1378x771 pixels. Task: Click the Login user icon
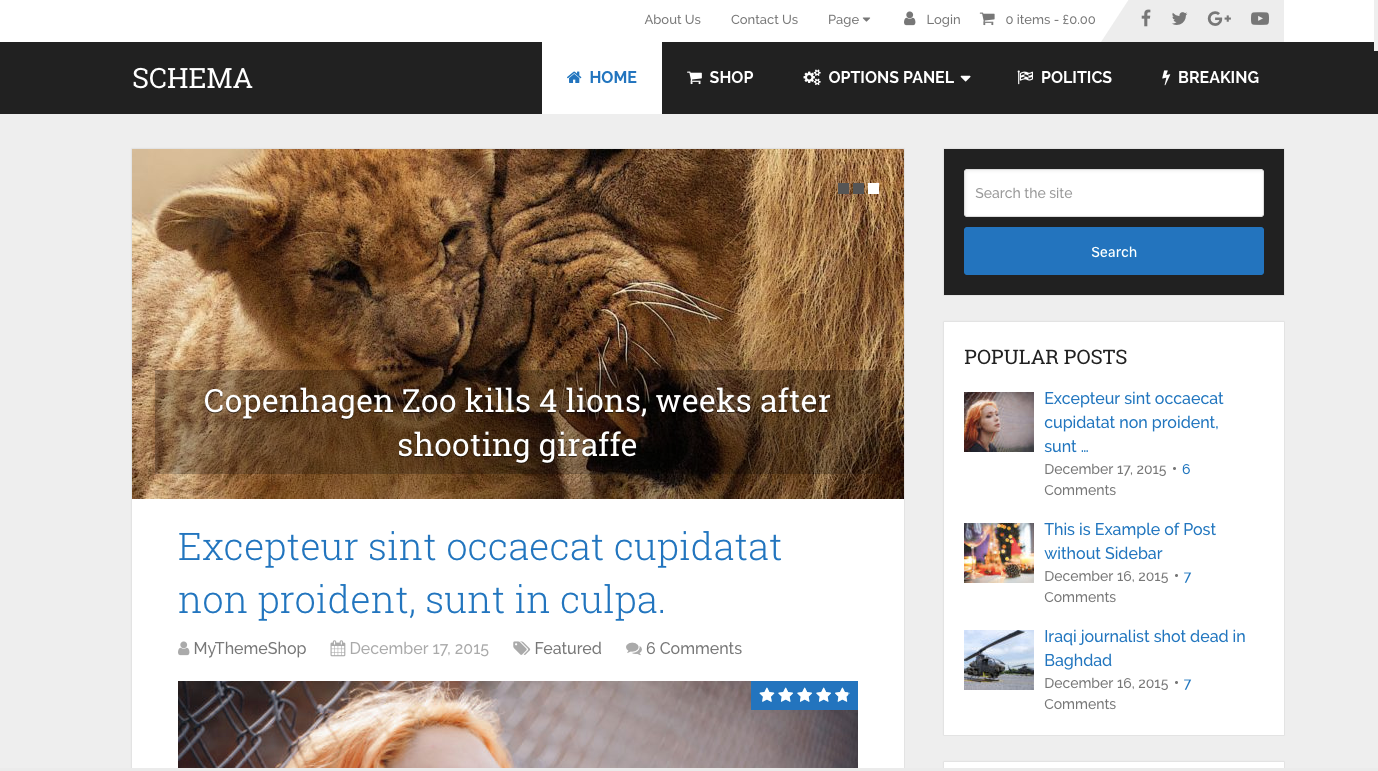(910, 19)
